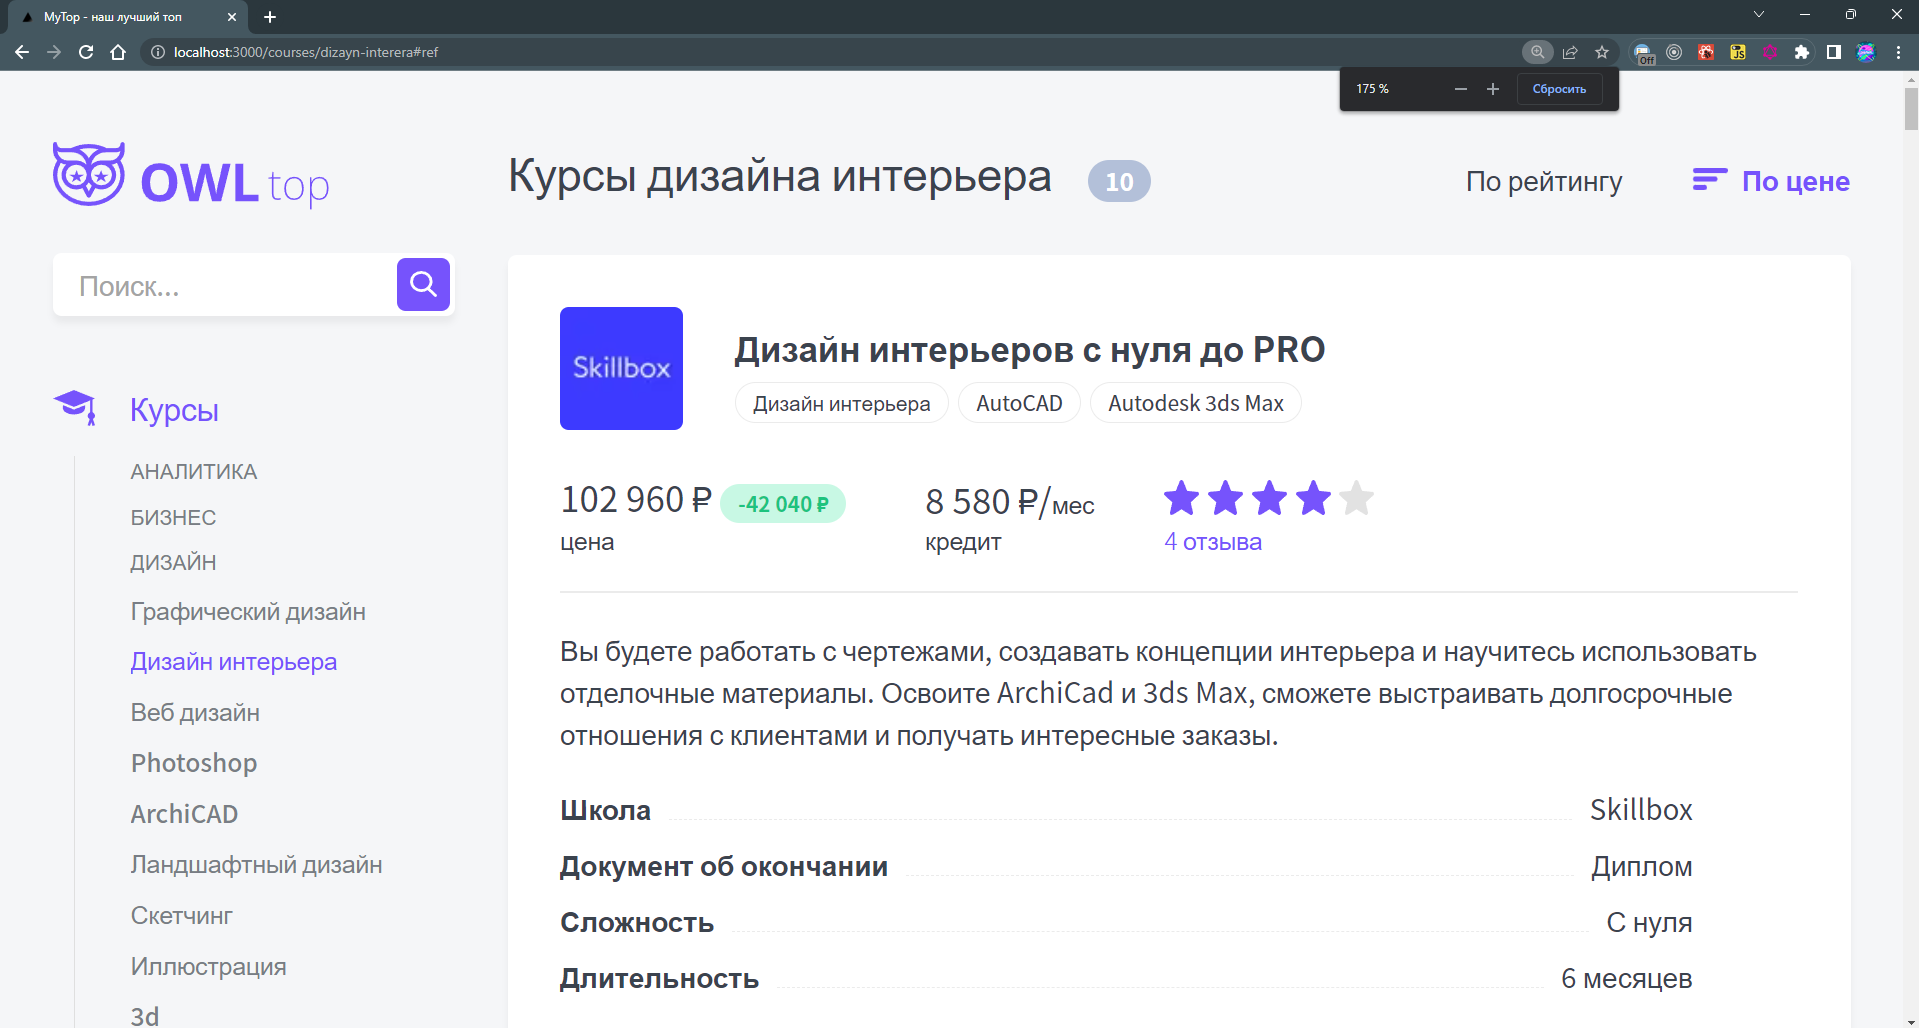
Task: Click into the Поиск search field
Action: [225, 286]
